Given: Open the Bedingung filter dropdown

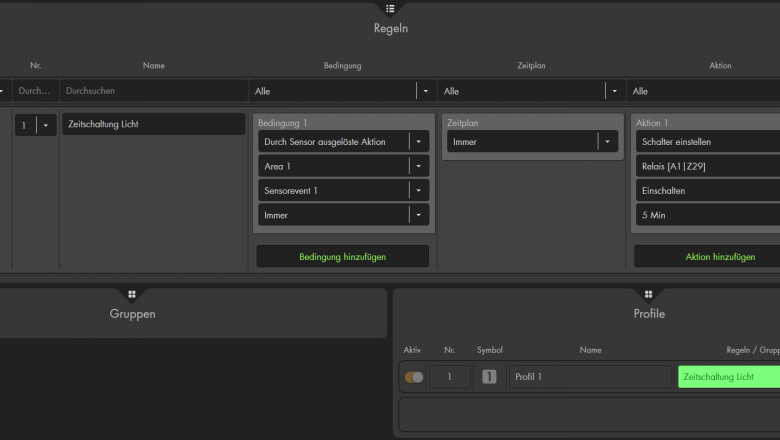Looking at the screenshot, I should pyautogui.click(x=425, y=91).
